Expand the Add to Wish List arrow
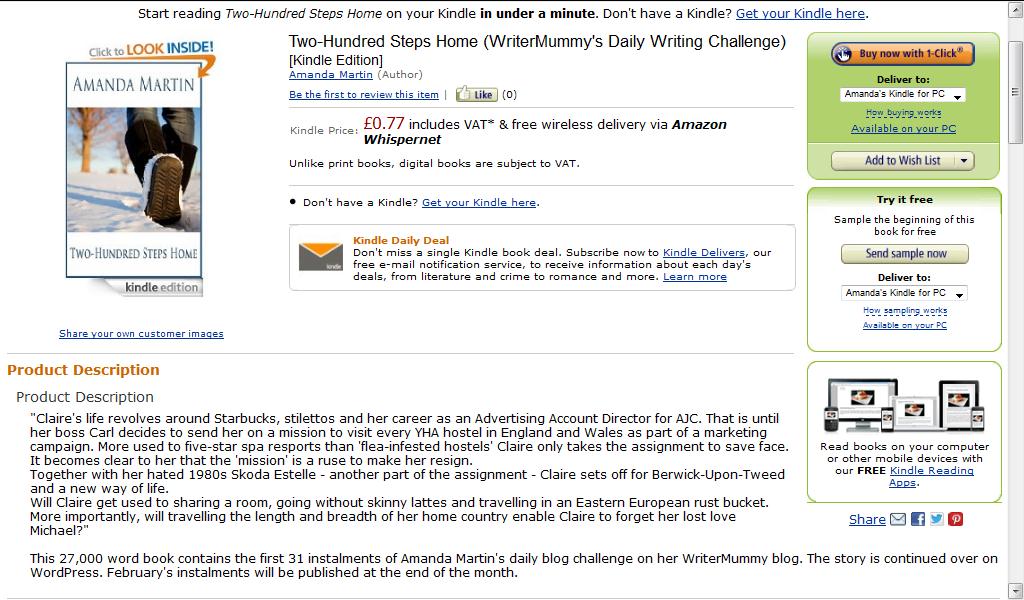Screen dimensions: 1024x600 pos(964,161)
